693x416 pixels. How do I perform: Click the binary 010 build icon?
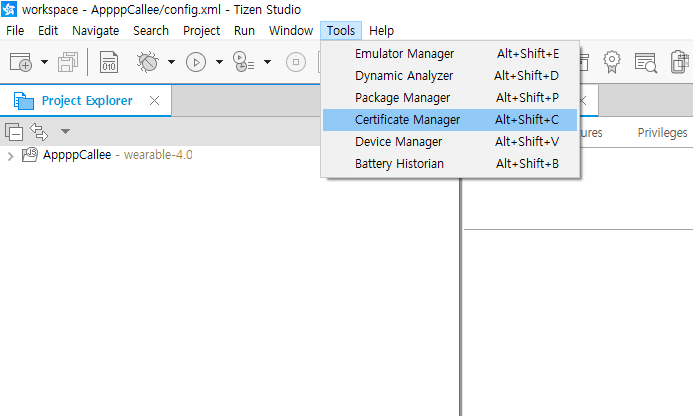(x=109, y=62)
